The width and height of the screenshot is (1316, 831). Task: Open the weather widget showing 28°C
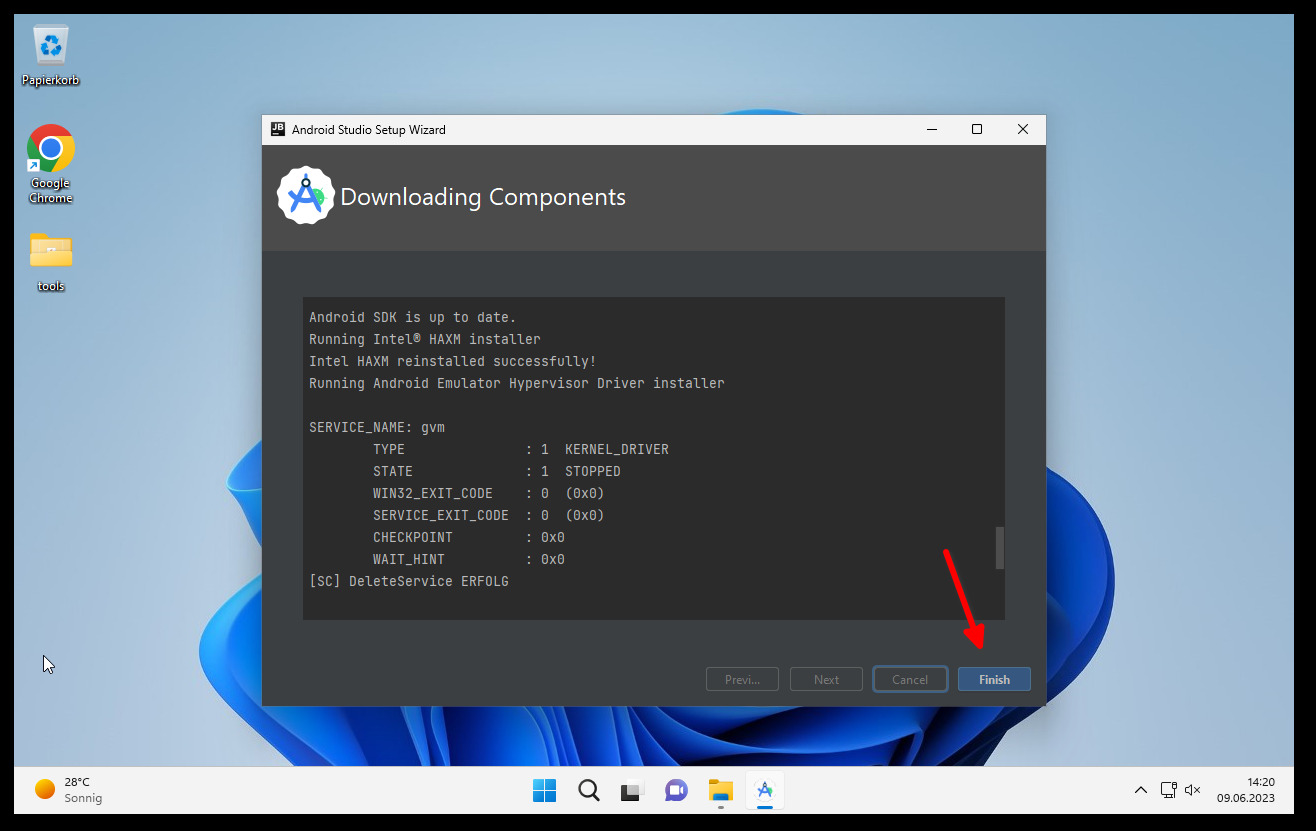pyautogui.click(x=68, y=790)
